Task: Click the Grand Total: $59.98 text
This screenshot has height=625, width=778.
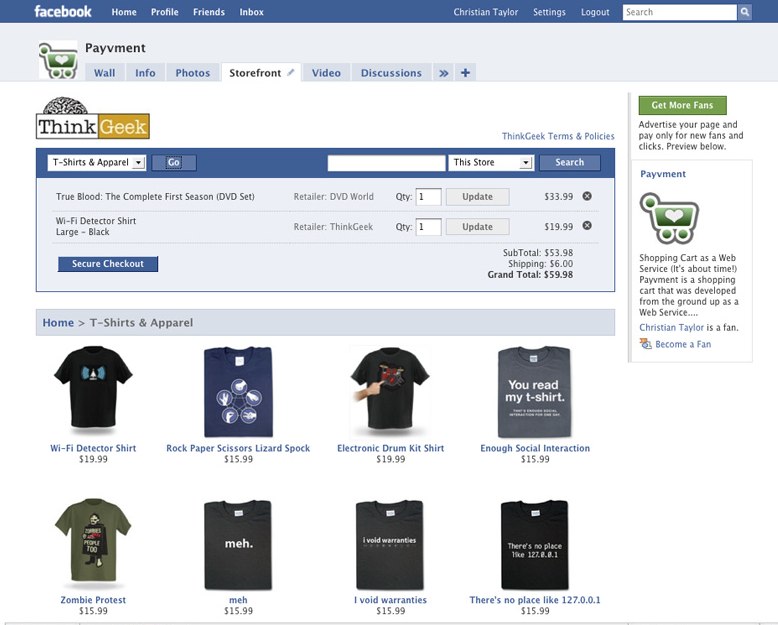Action: tap(530, 274)
